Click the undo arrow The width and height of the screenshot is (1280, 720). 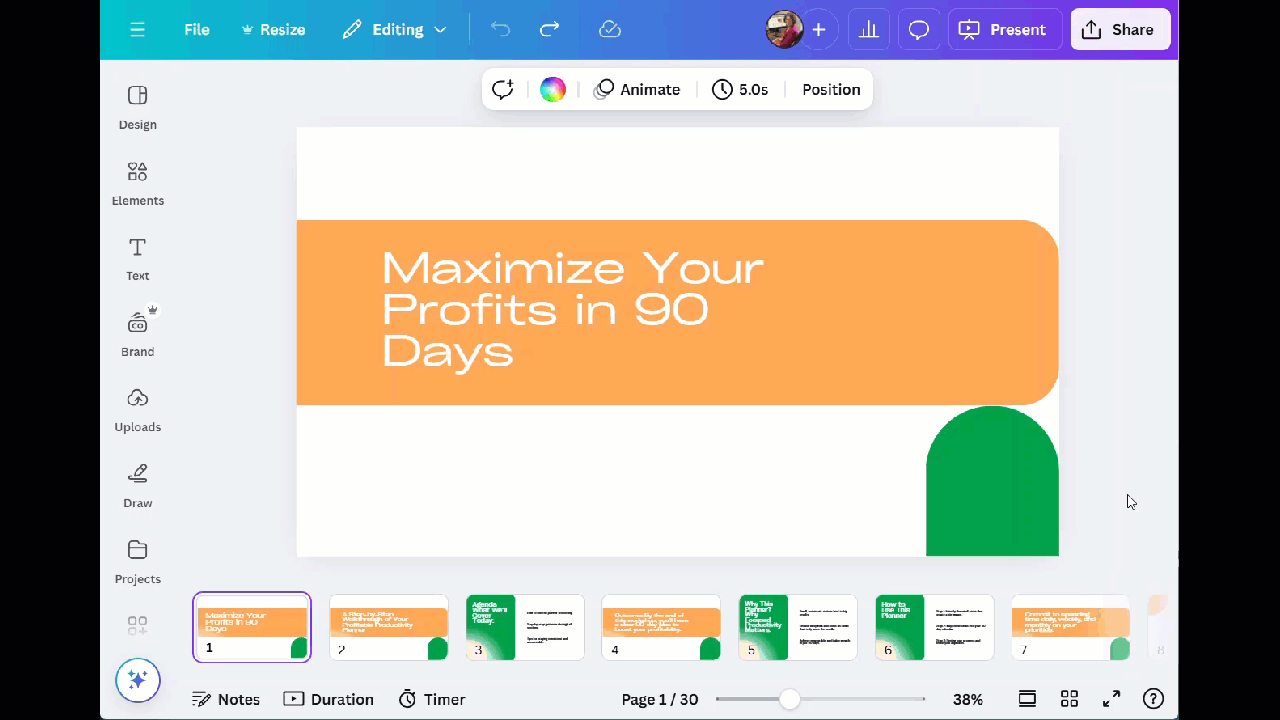(500, 30)
